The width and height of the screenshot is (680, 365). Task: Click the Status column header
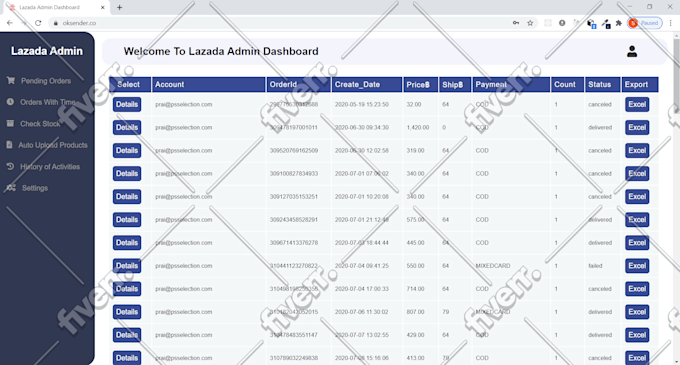pos(602,85)
